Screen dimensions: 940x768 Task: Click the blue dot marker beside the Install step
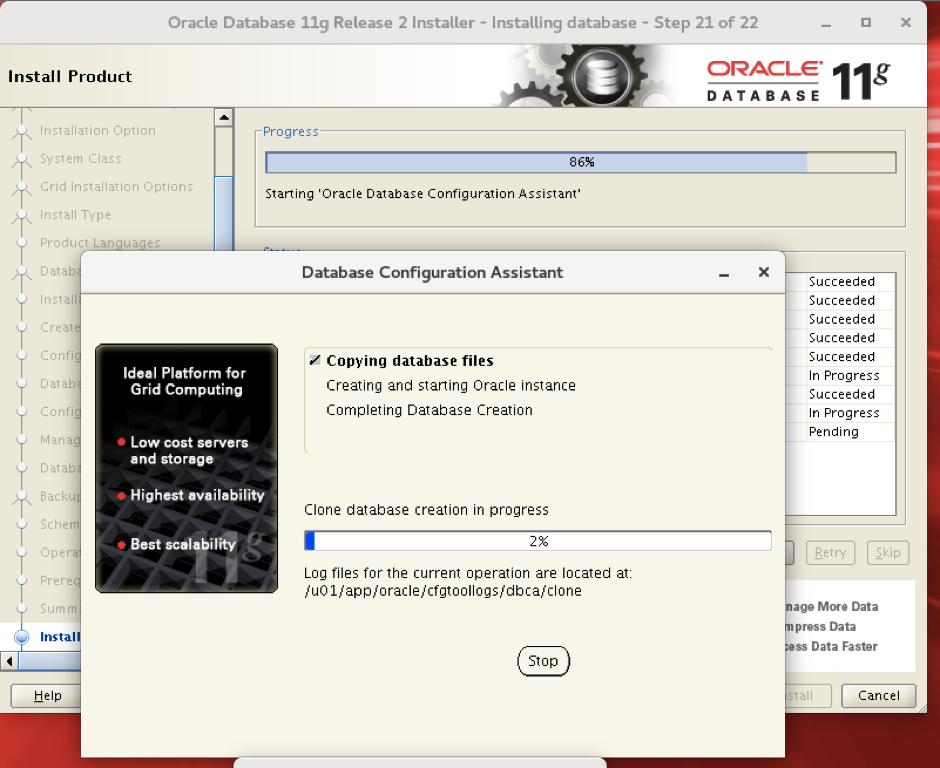23,636
